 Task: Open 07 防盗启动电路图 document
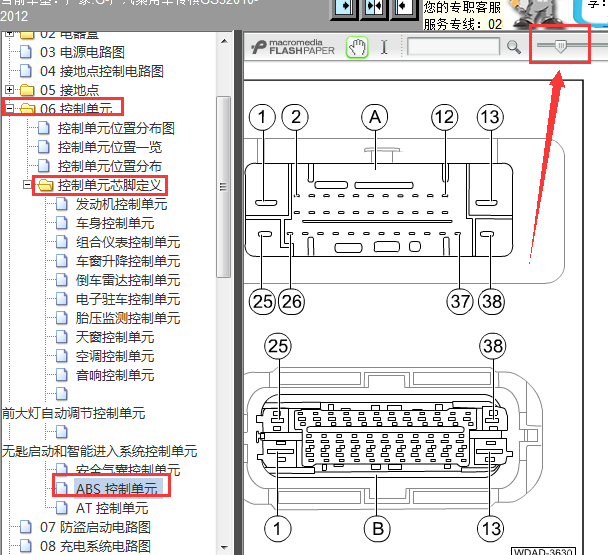(x=95, y=527)
